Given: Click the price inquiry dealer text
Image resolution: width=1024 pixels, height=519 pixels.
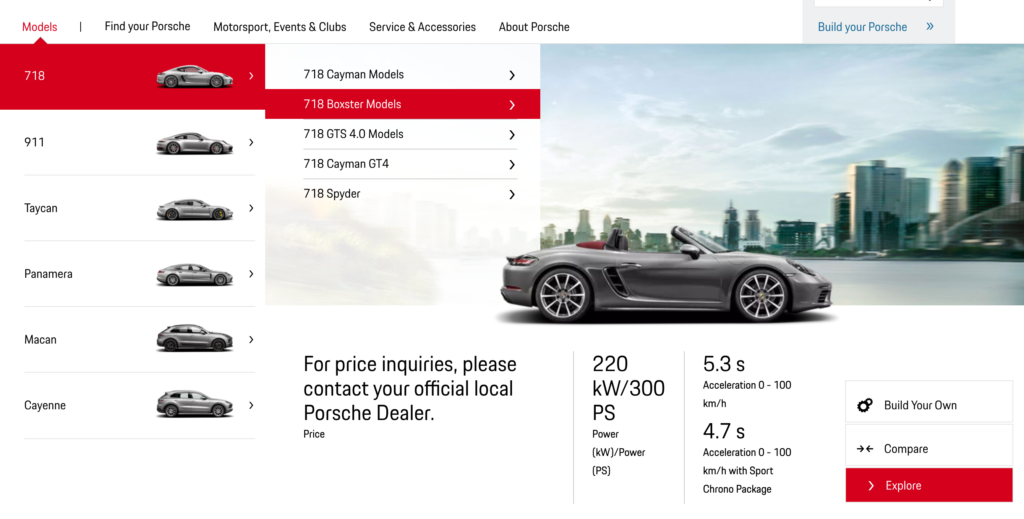Looking at the screenshot, I should 409,388.
